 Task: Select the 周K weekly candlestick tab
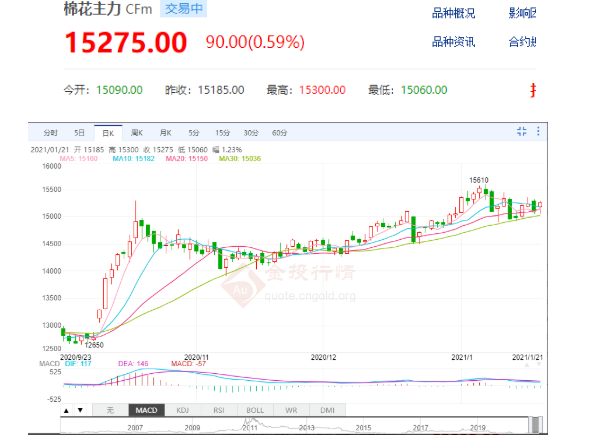coord(137,133)
